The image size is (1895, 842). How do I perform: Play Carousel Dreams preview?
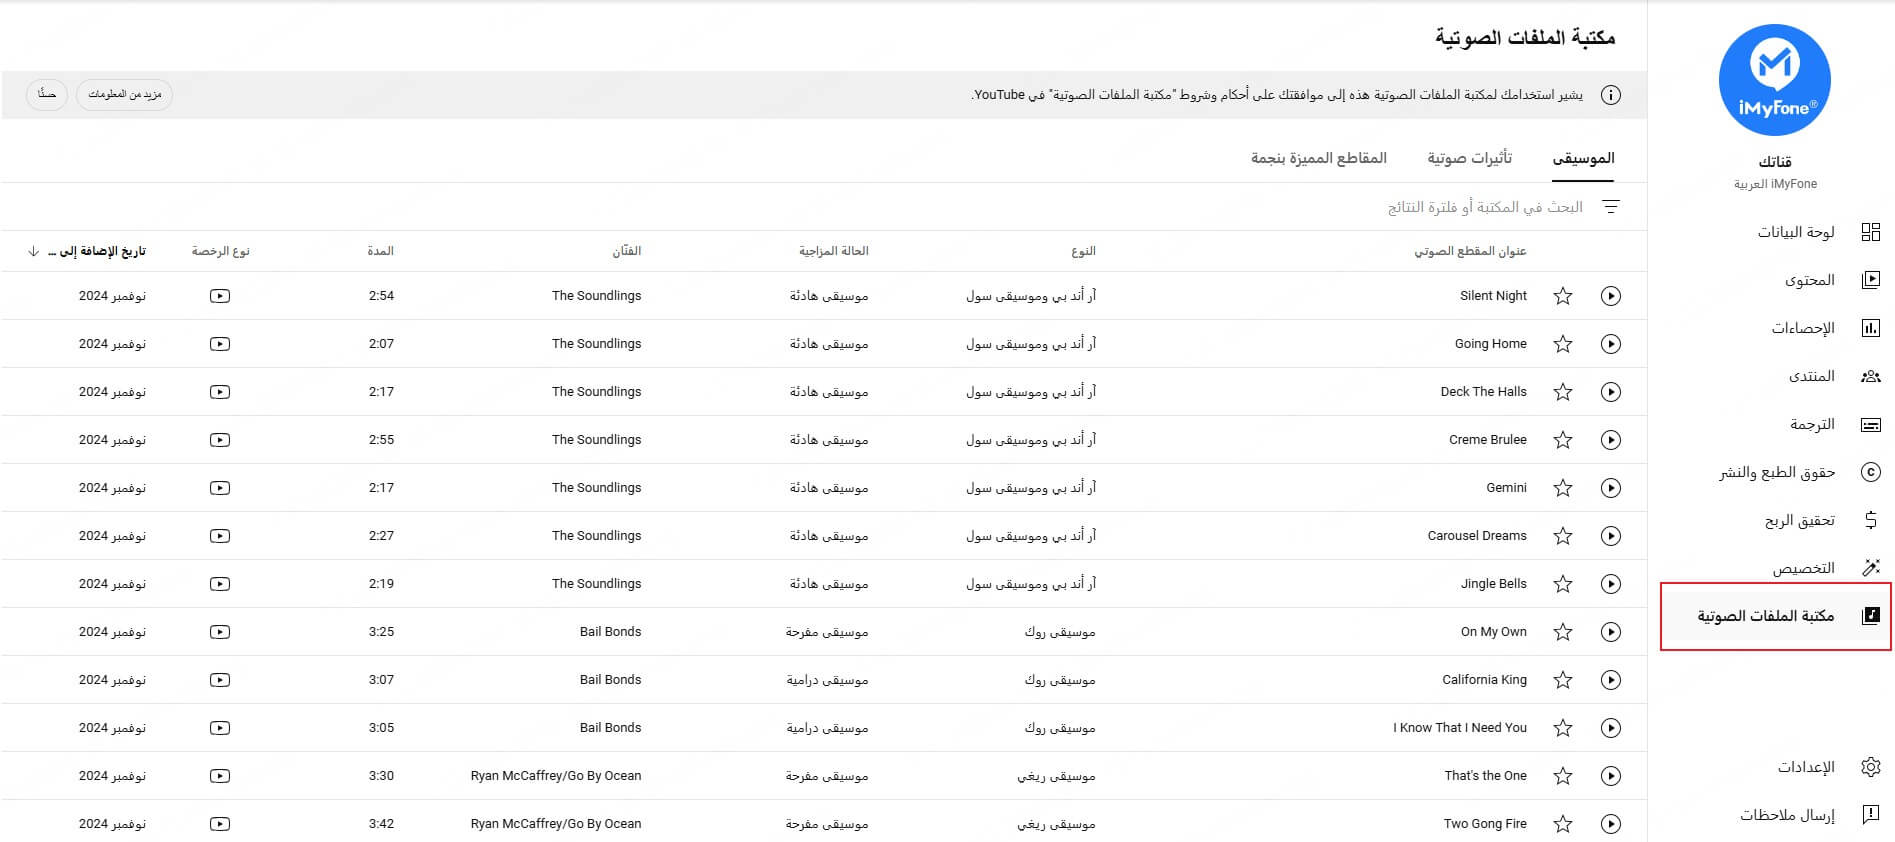[1610, 536]
